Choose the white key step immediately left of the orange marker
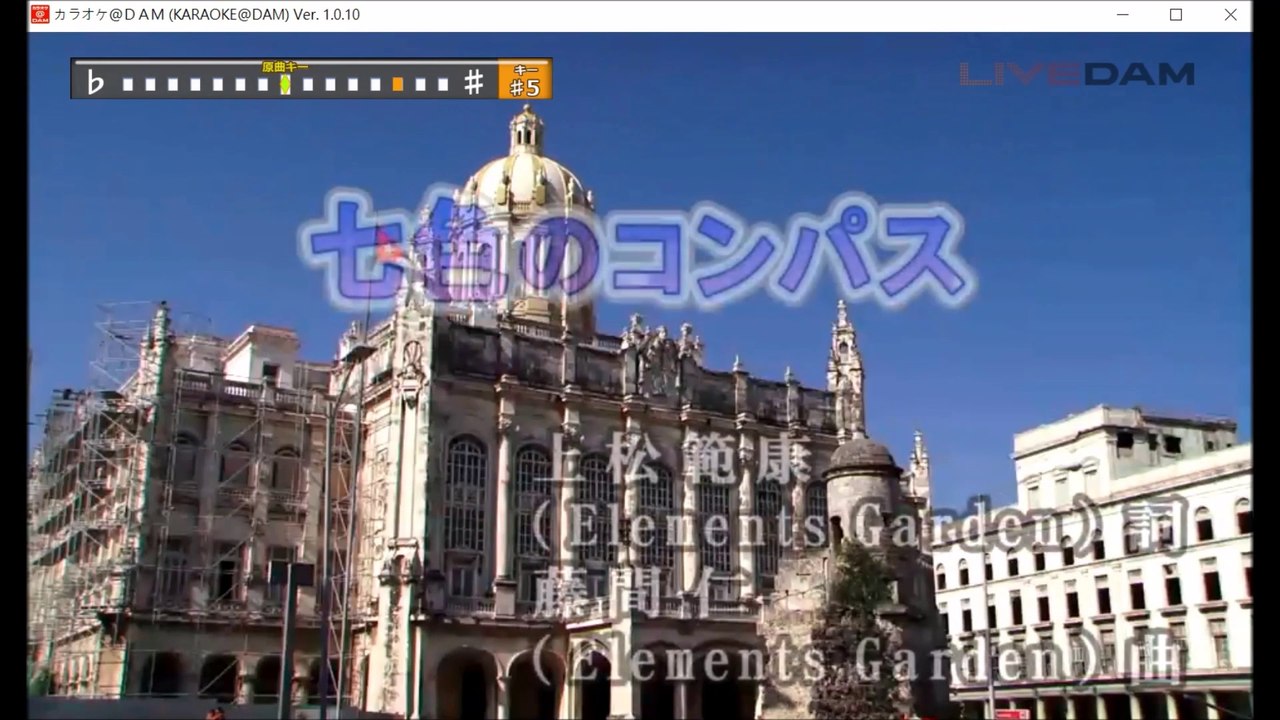Screen dimensions: 1280x720 click(x=375, y=84)
